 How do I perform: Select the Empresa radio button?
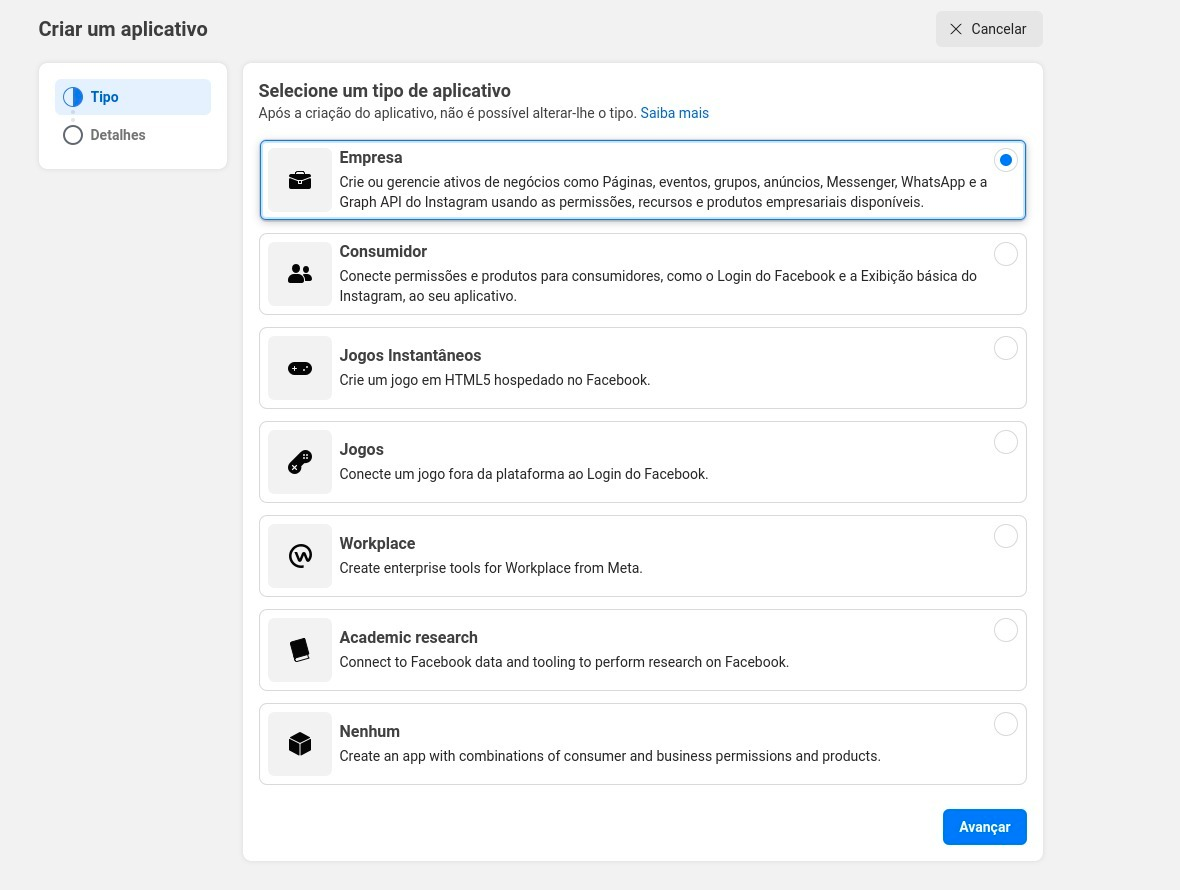[x=1005, y=160]
